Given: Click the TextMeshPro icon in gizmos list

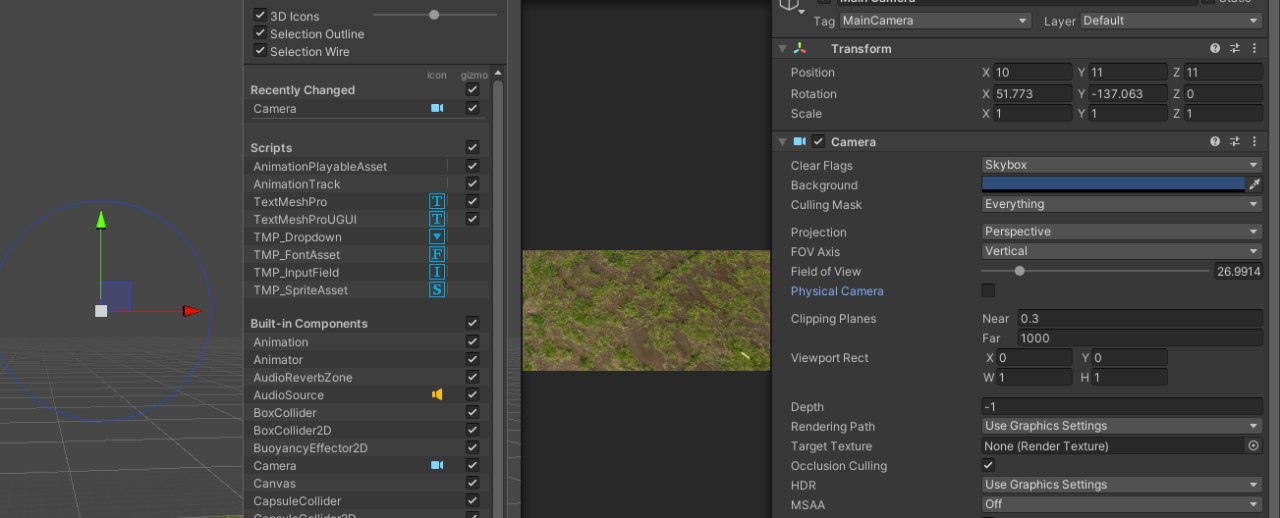Looking at the screenshot, I should click(x=436, y=202).
